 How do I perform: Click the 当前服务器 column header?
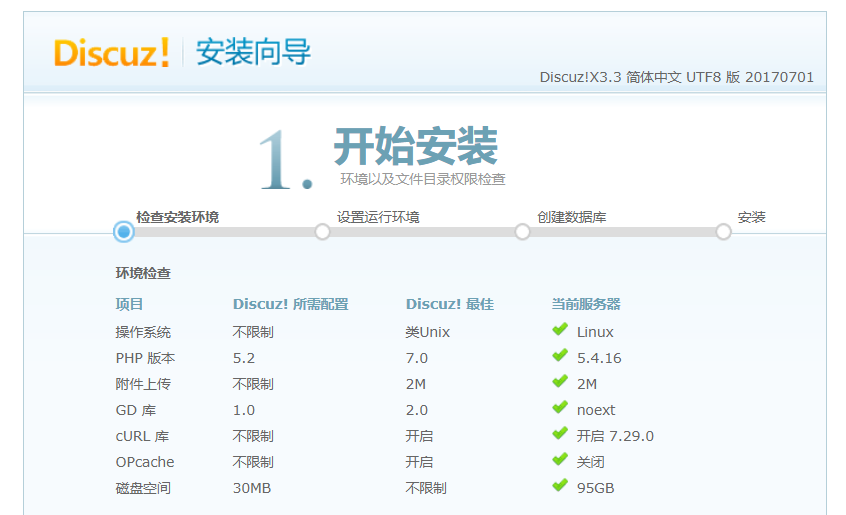[586, 304]
